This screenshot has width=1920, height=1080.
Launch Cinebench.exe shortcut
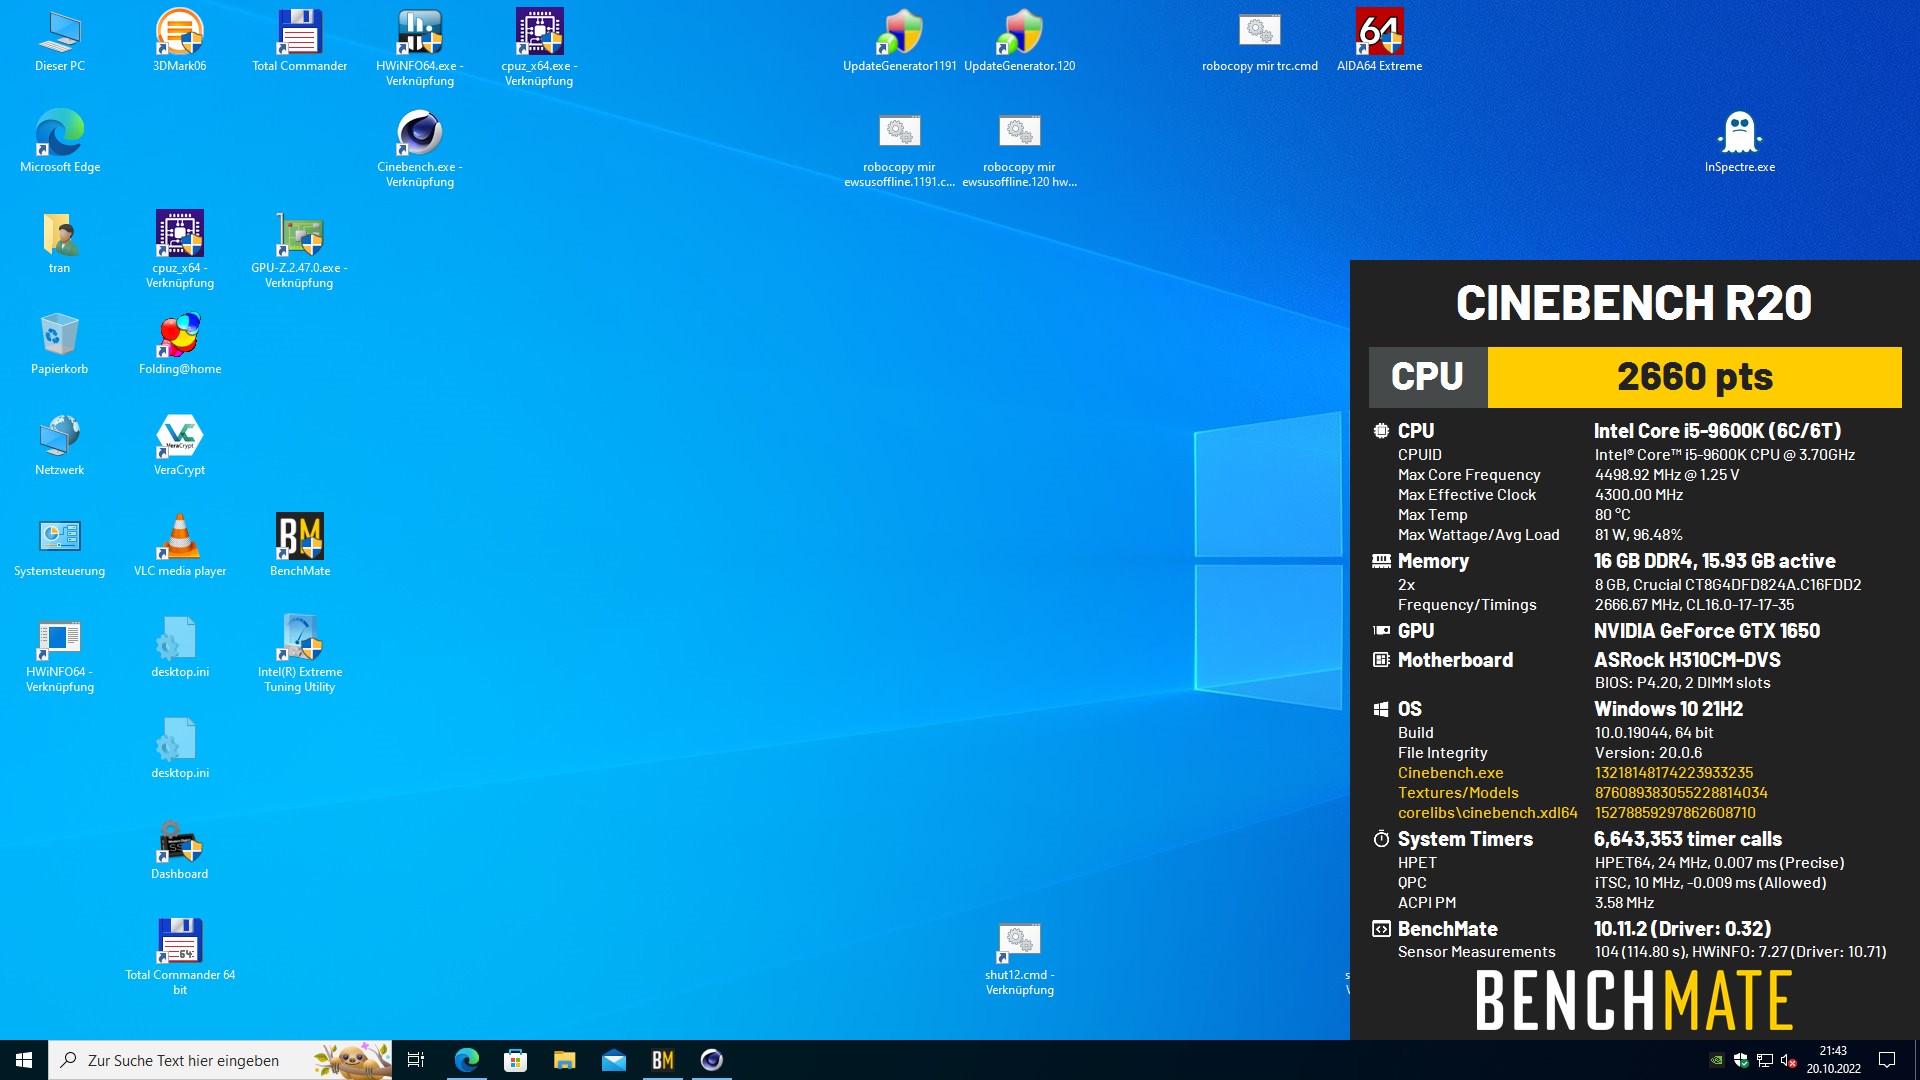pos(420,148)
